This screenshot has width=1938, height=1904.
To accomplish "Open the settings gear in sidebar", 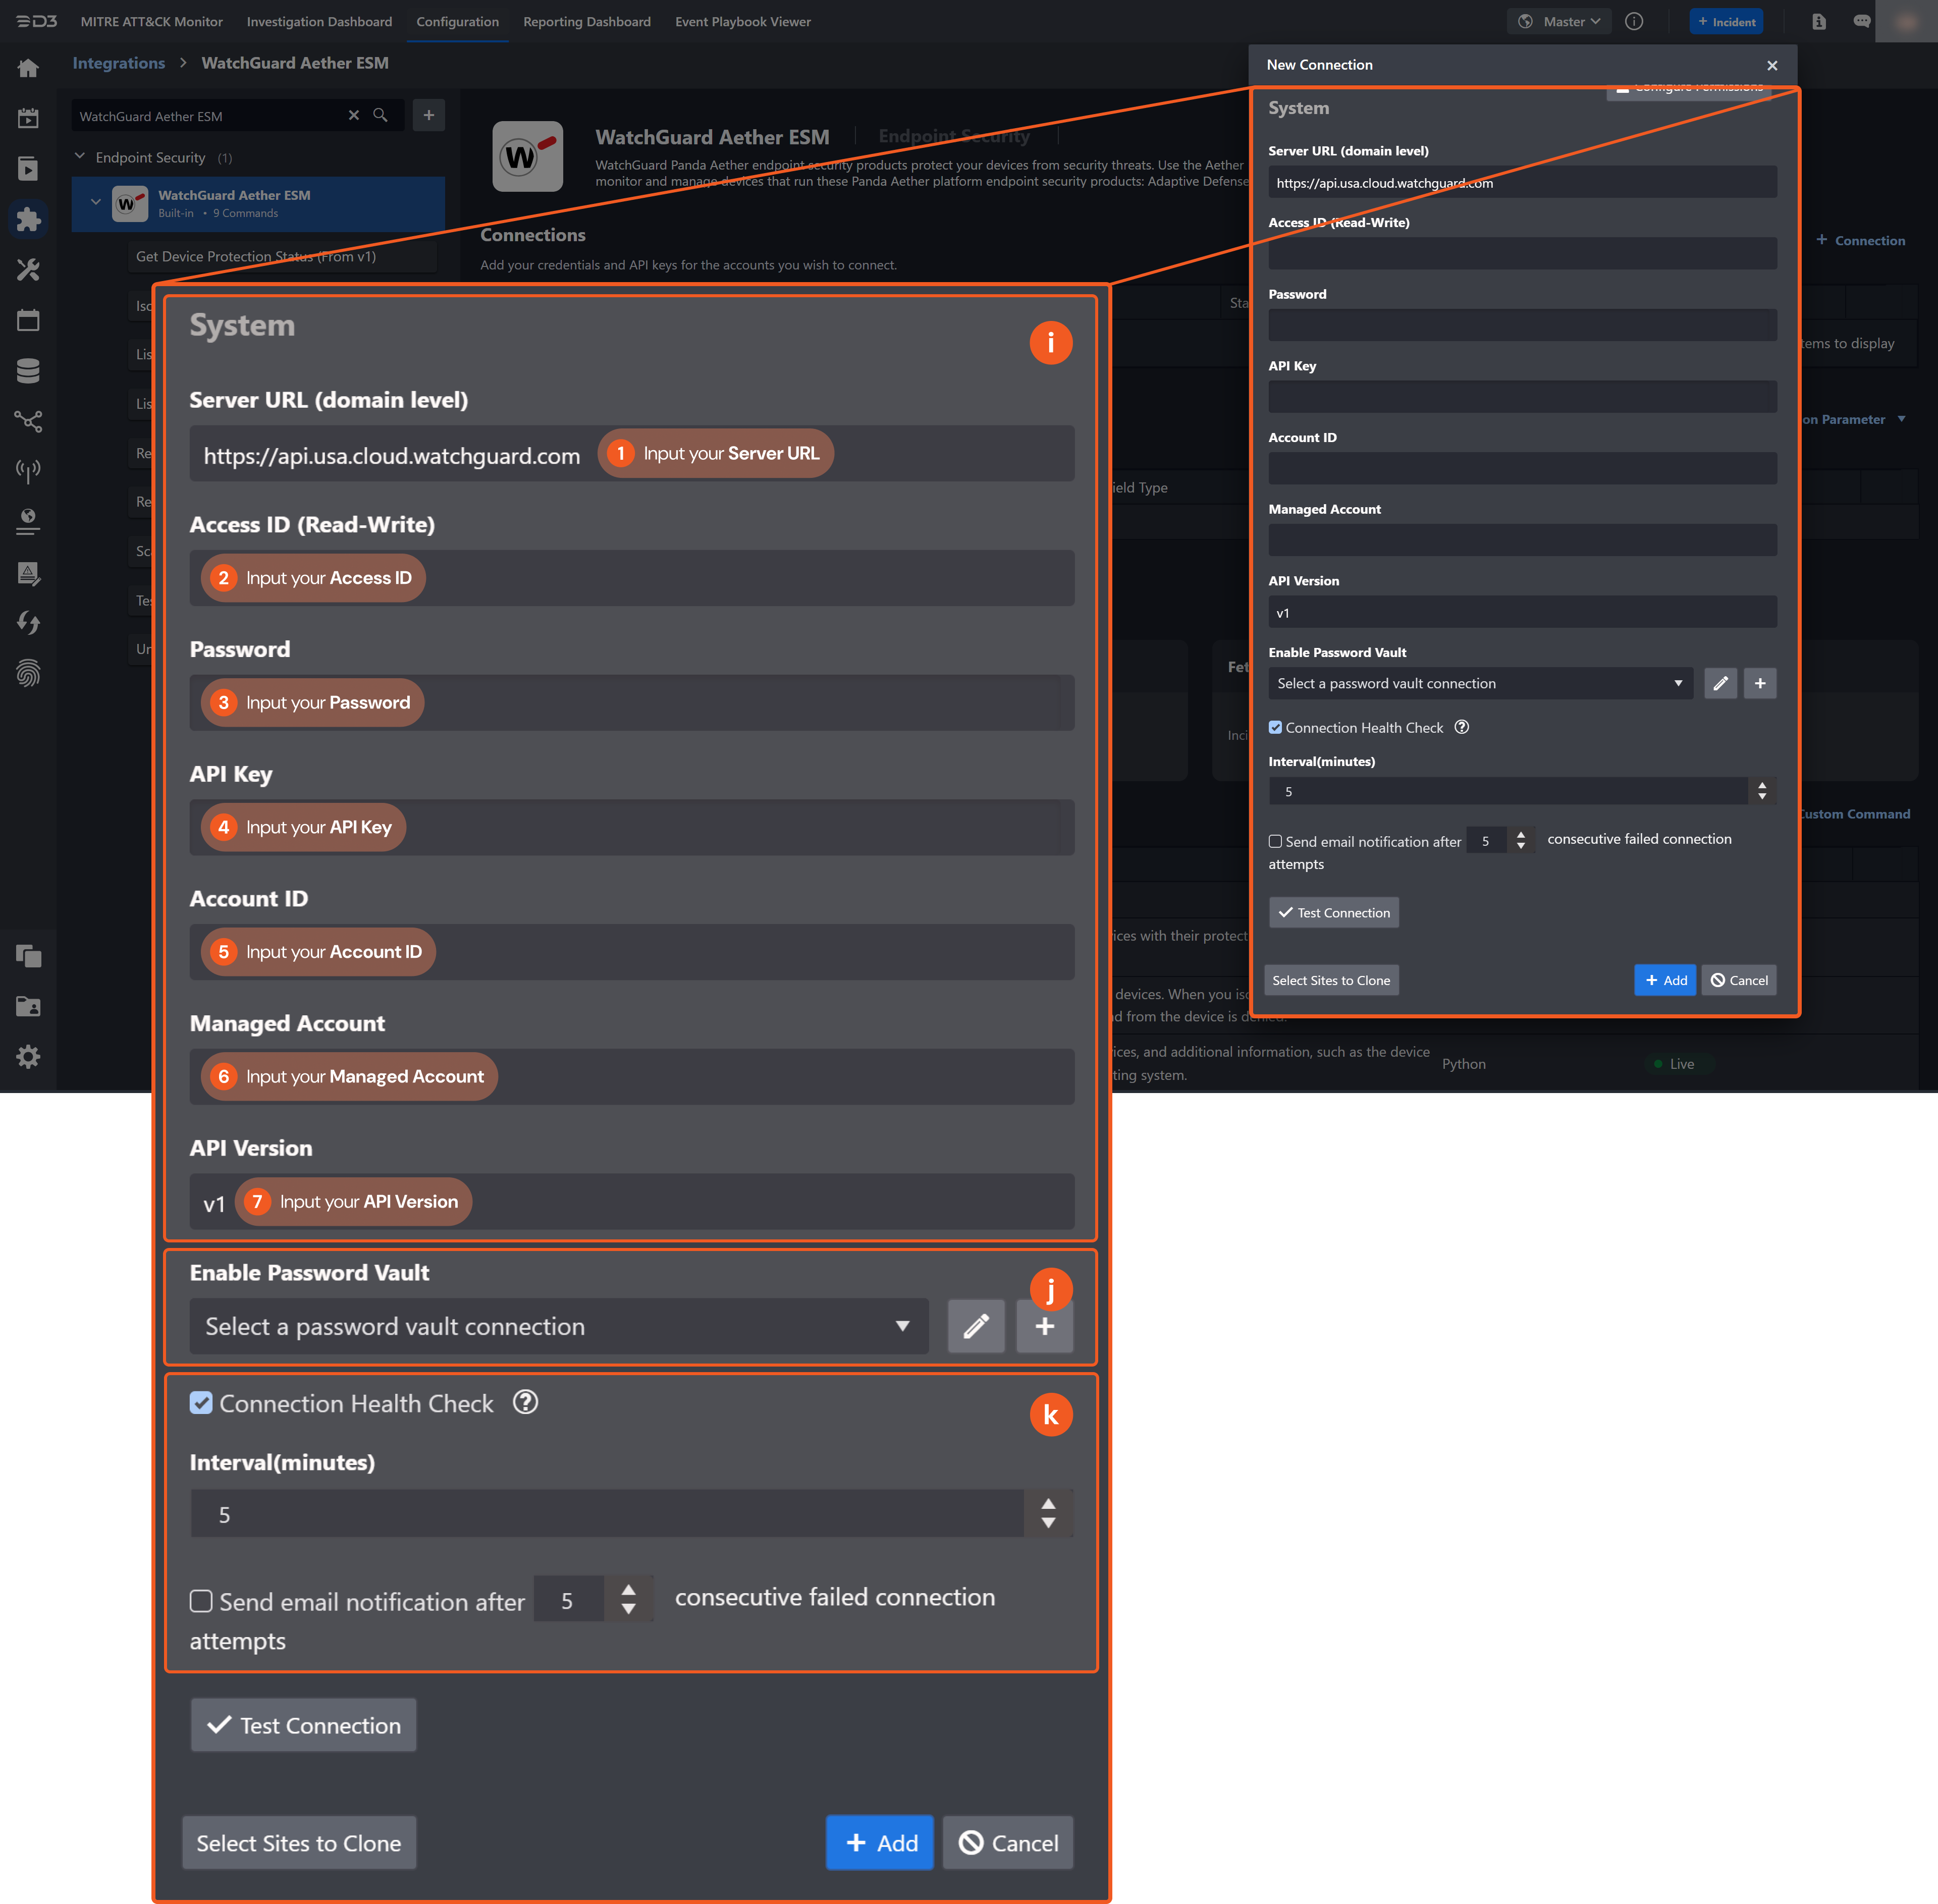I will [28, 1057].
